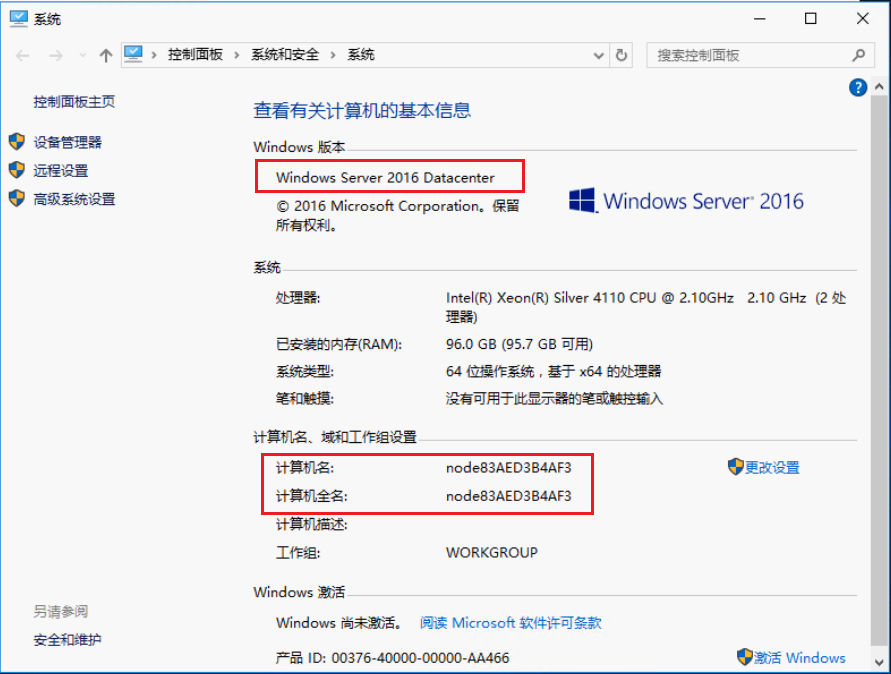Go up one level with Up arrow
Viewport: 891px width, 674px height.
pos(106,56)
